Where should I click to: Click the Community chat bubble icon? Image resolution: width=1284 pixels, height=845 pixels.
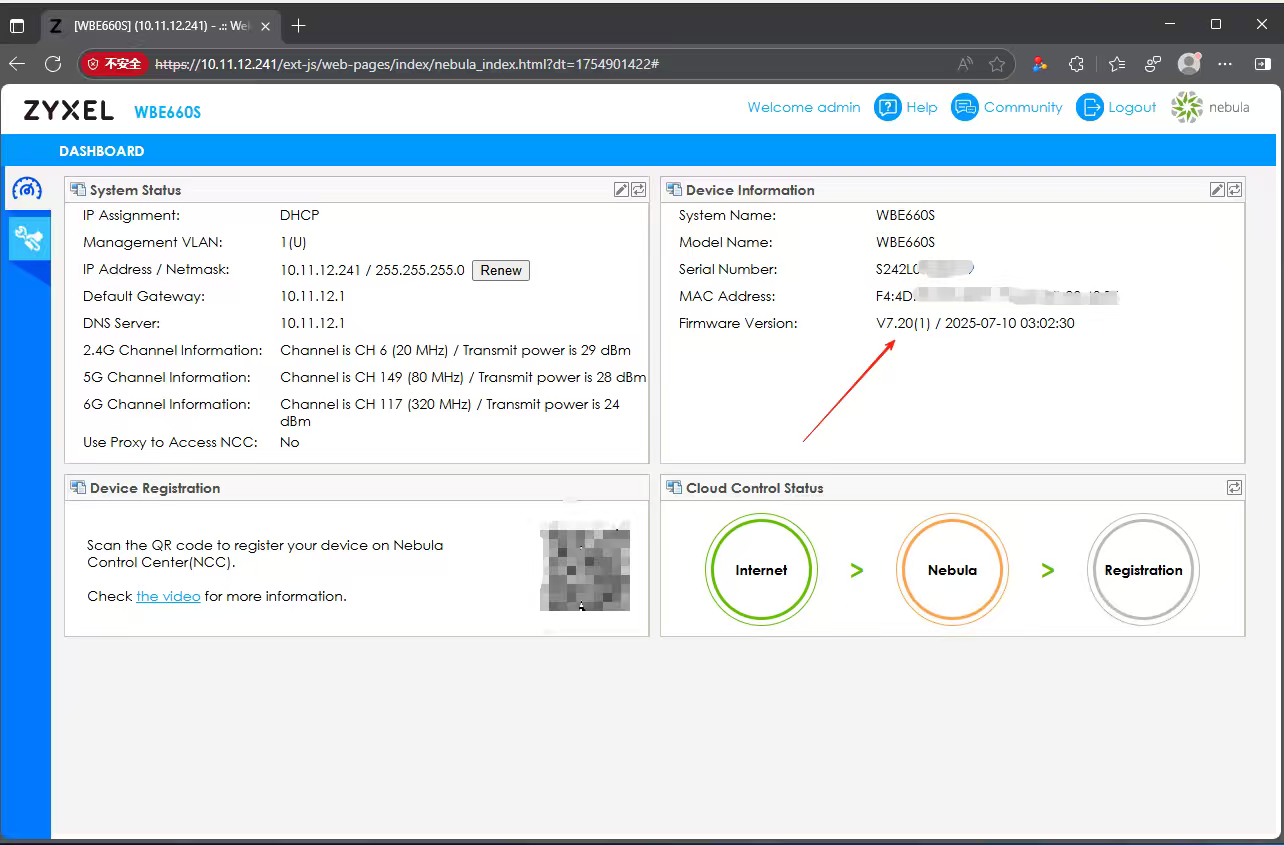click(x=964, y=107)
